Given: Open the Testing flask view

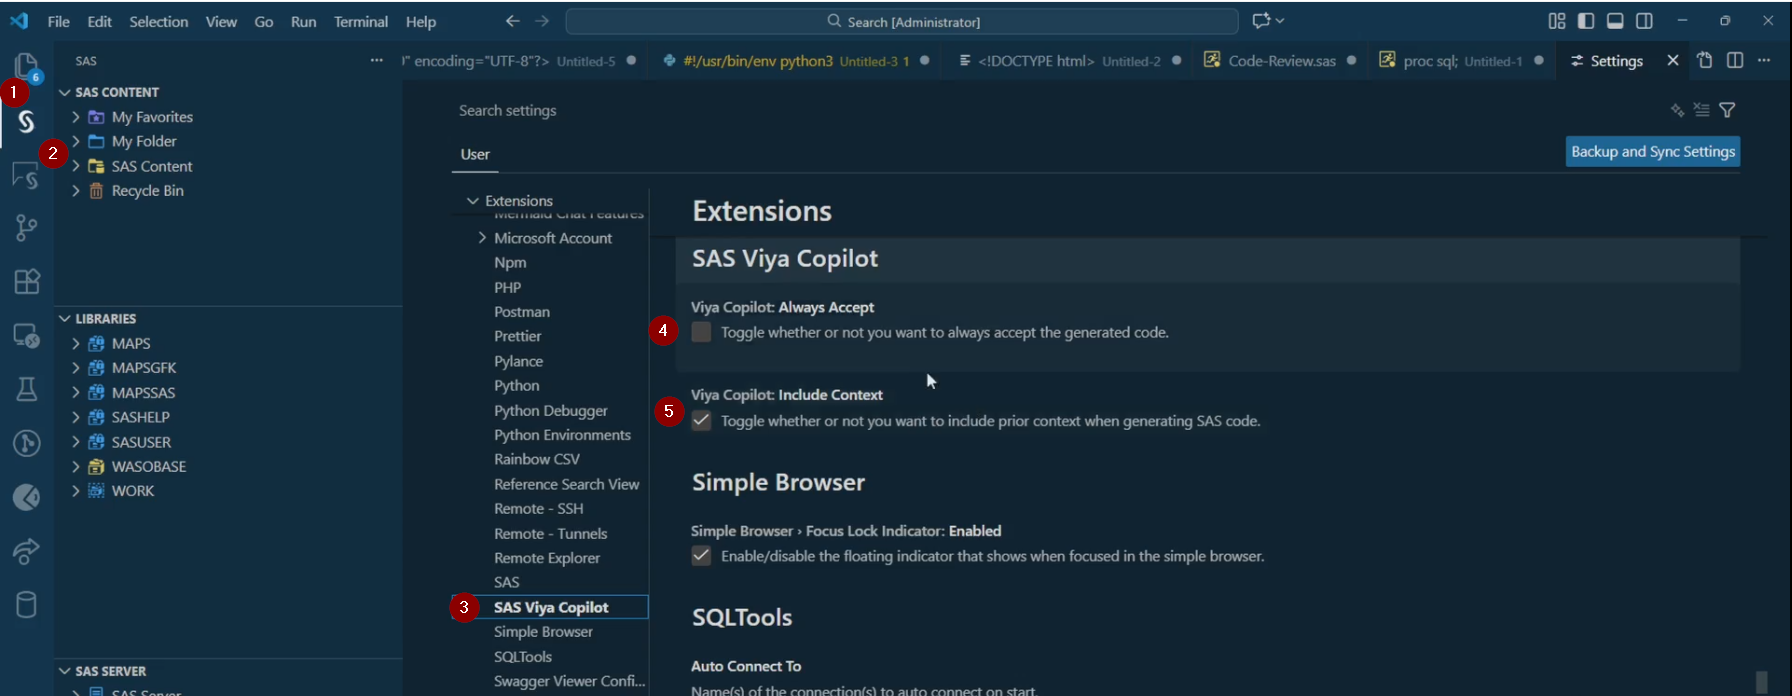Looking at the screenshot, I should coord(27,389).
